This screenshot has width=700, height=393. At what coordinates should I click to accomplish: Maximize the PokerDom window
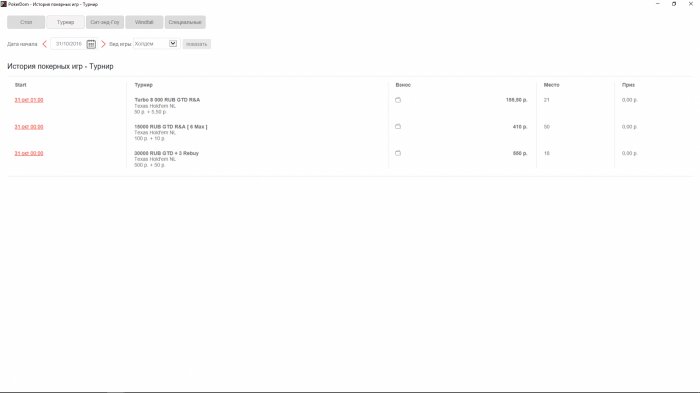coord(674,4)
